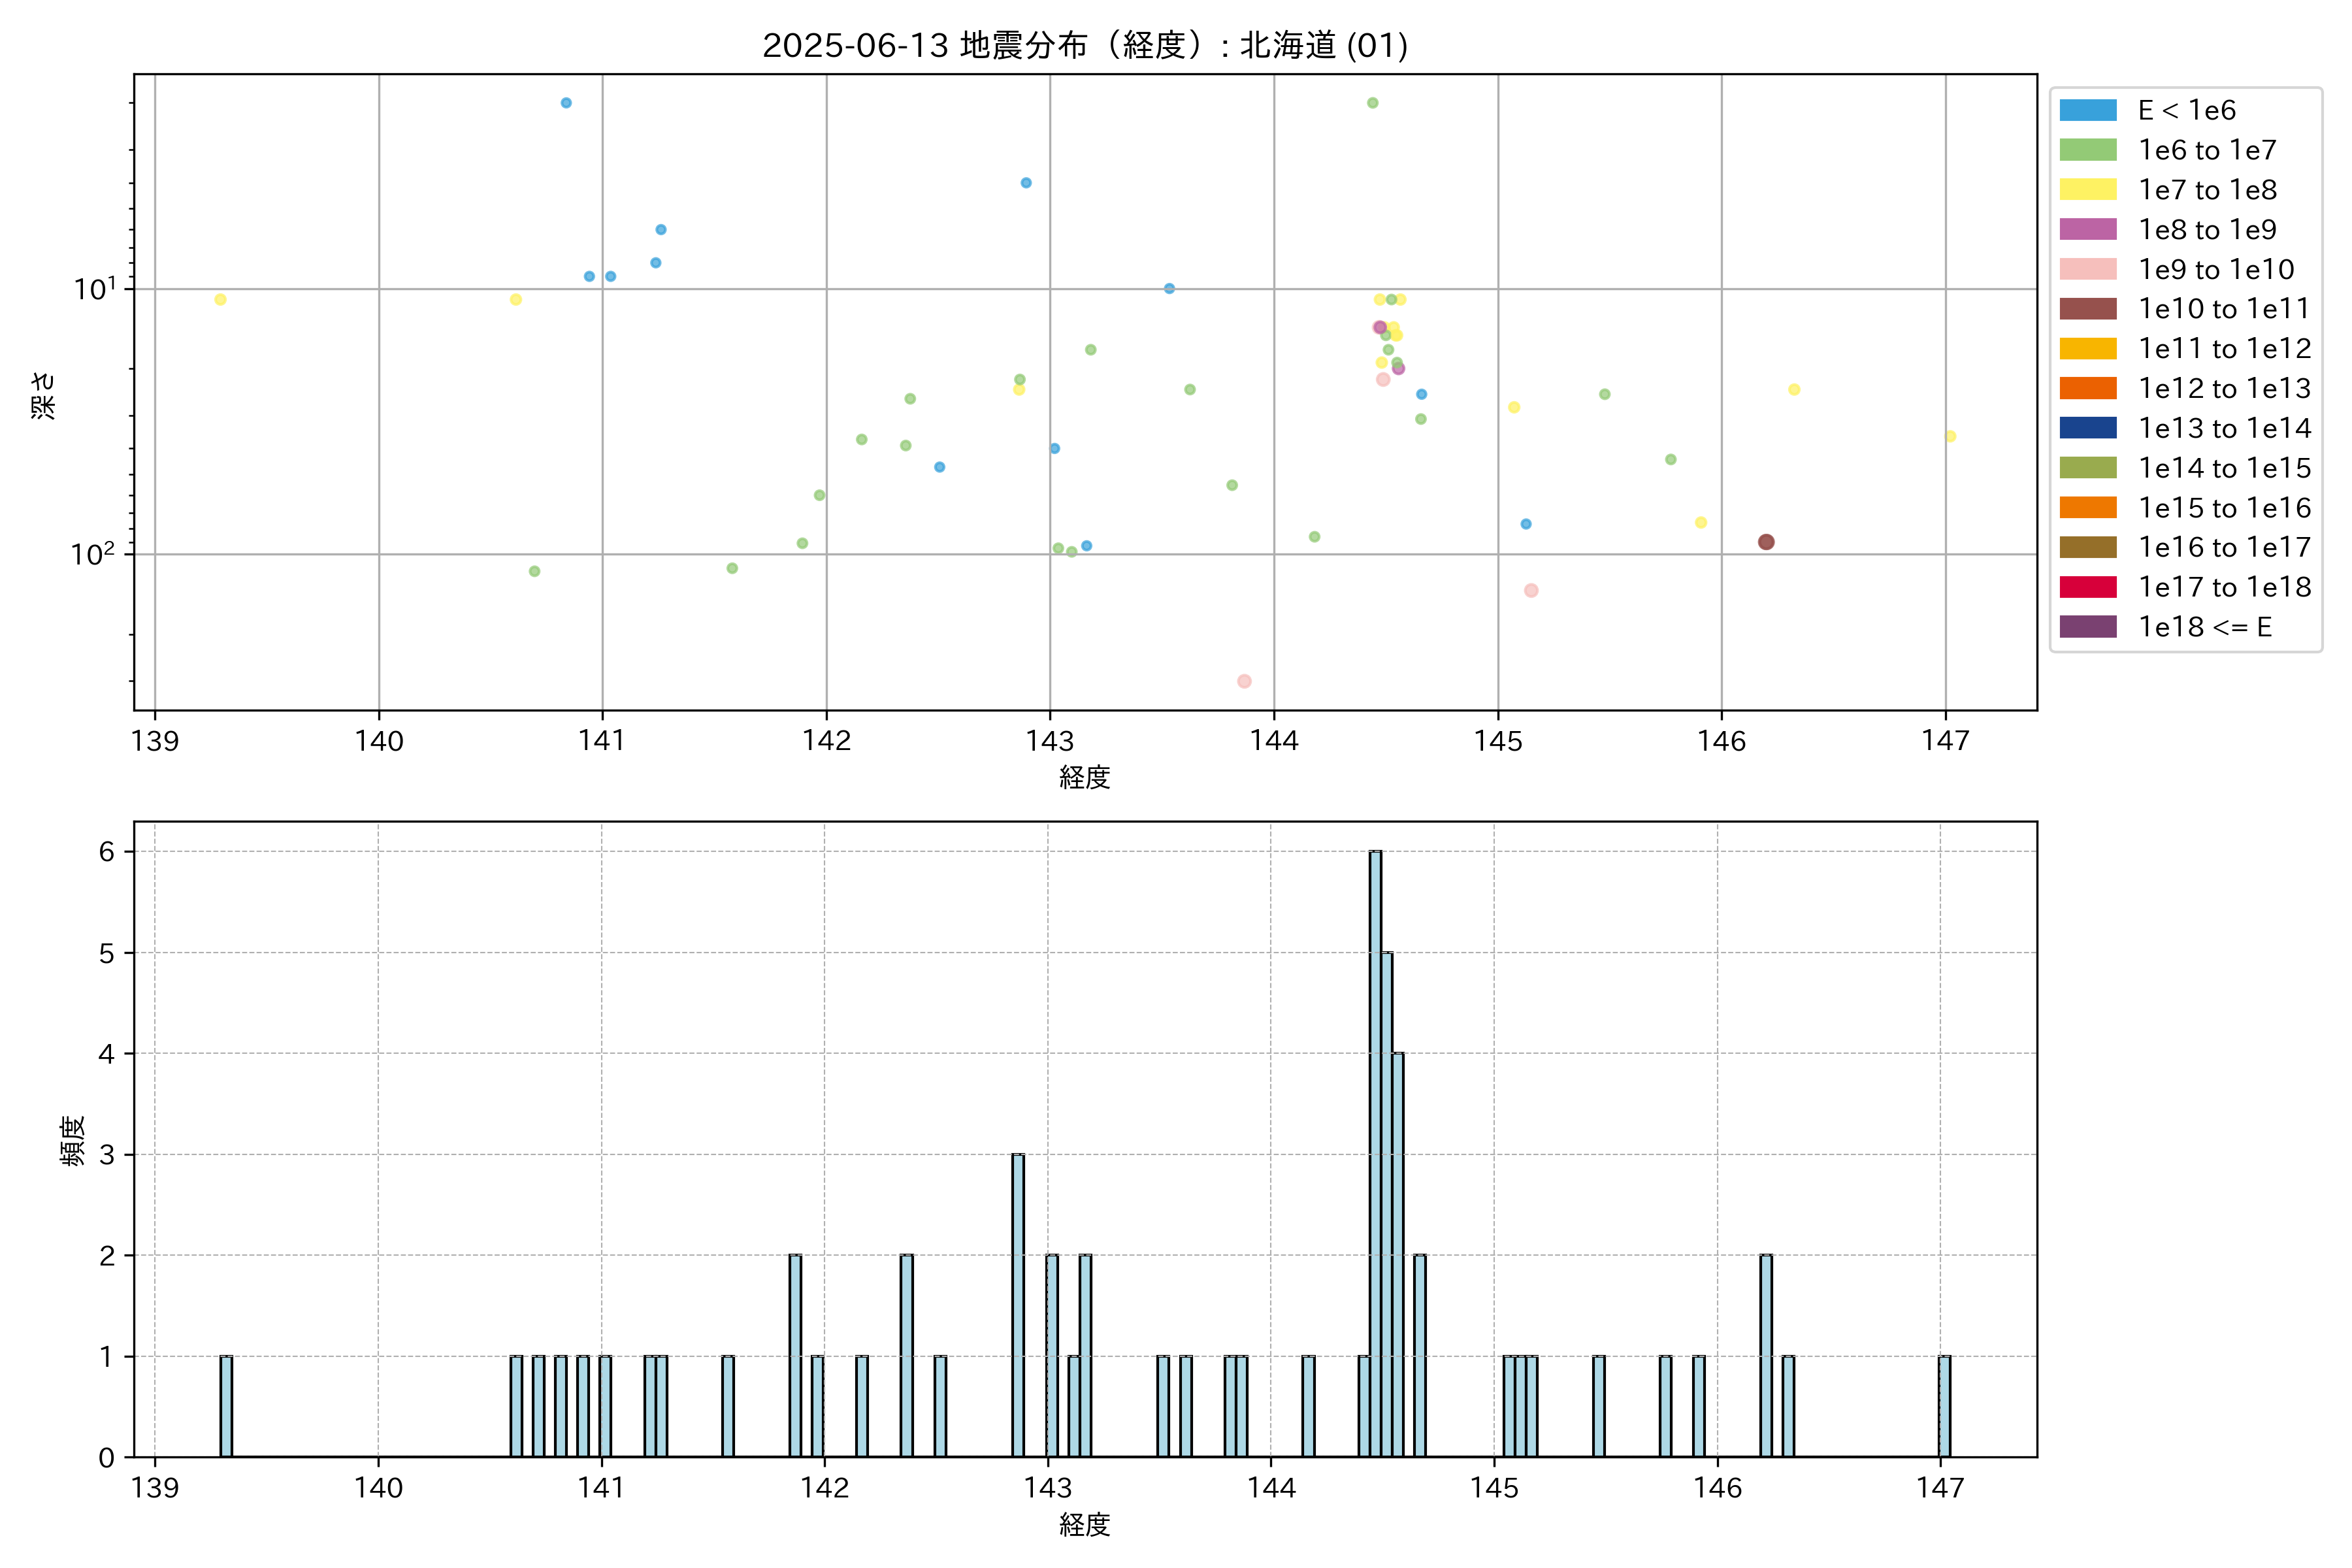Click the tallest histogram bar with frequency 6

[1376, 1153]
